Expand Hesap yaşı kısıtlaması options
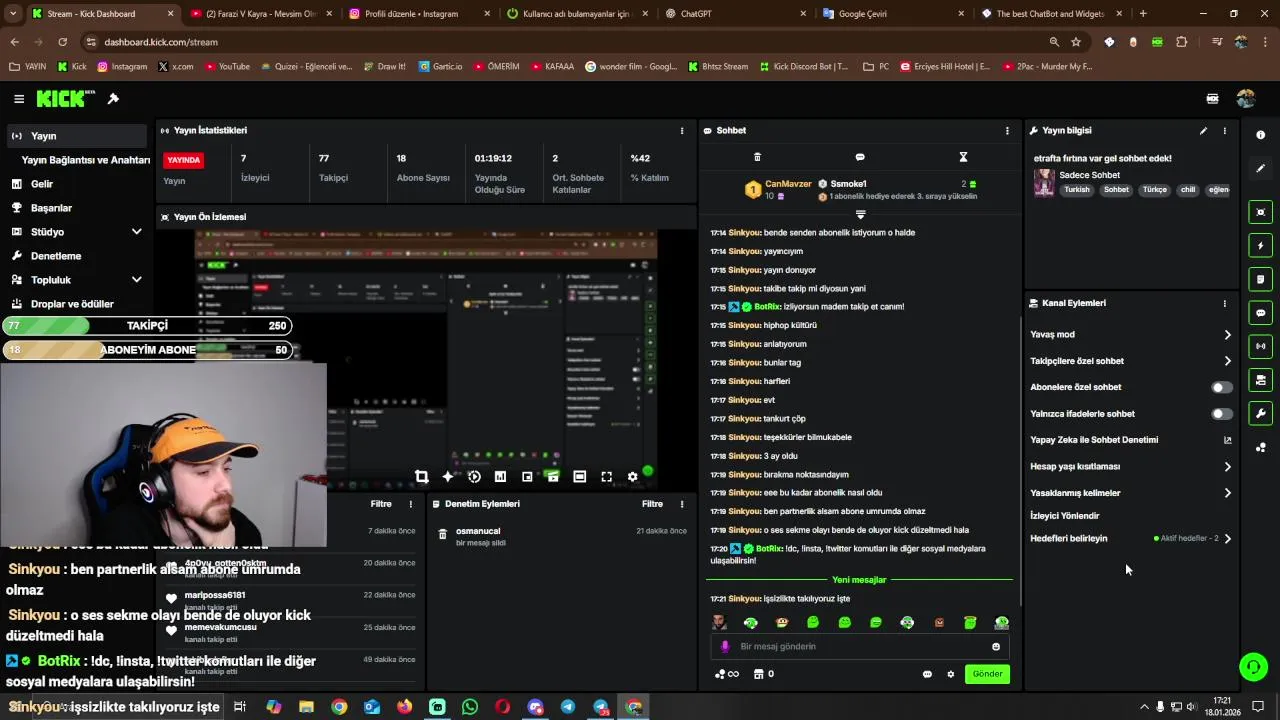The height and width of the screenshot is (720, 1280). 1228,467
